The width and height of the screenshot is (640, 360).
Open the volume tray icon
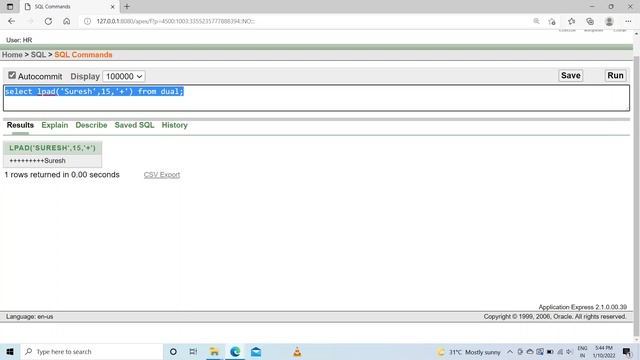[x=569, y=352]
